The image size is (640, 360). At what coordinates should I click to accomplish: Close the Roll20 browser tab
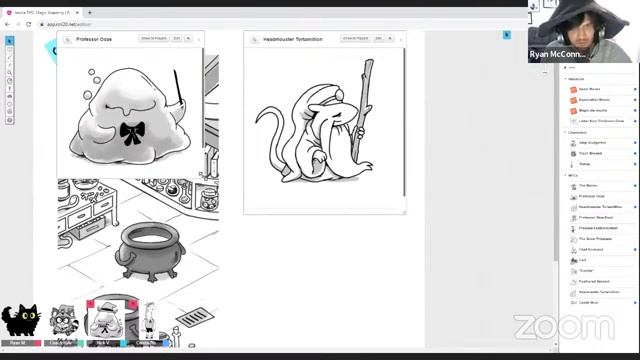pos(77,13)
